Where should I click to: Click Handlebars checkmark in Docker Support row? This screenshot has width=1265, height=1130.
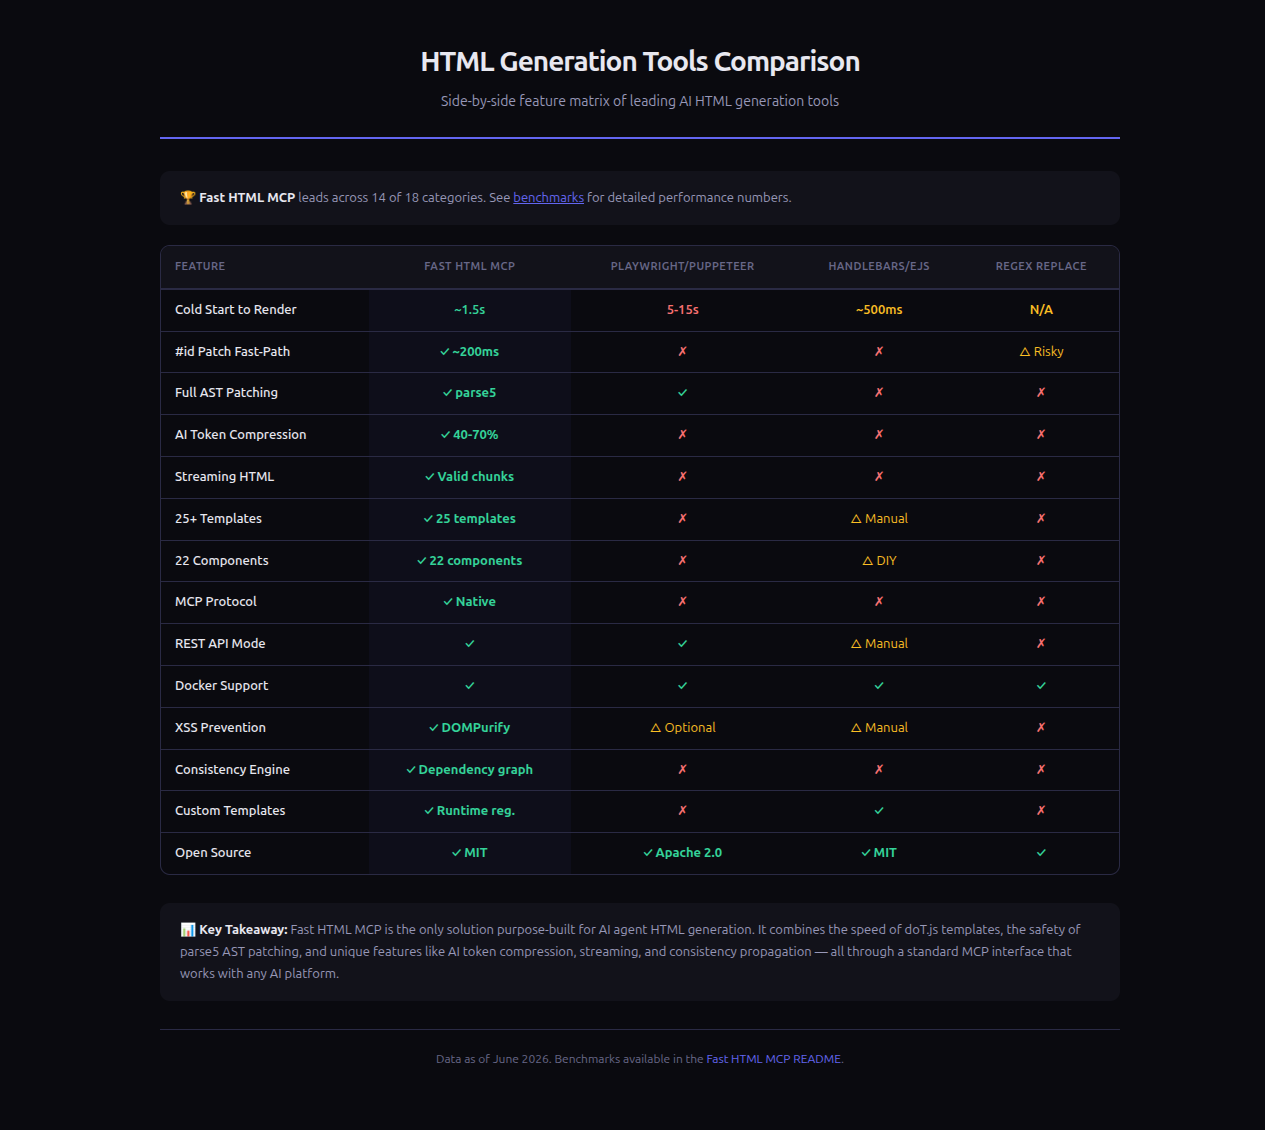coord(879,686)
